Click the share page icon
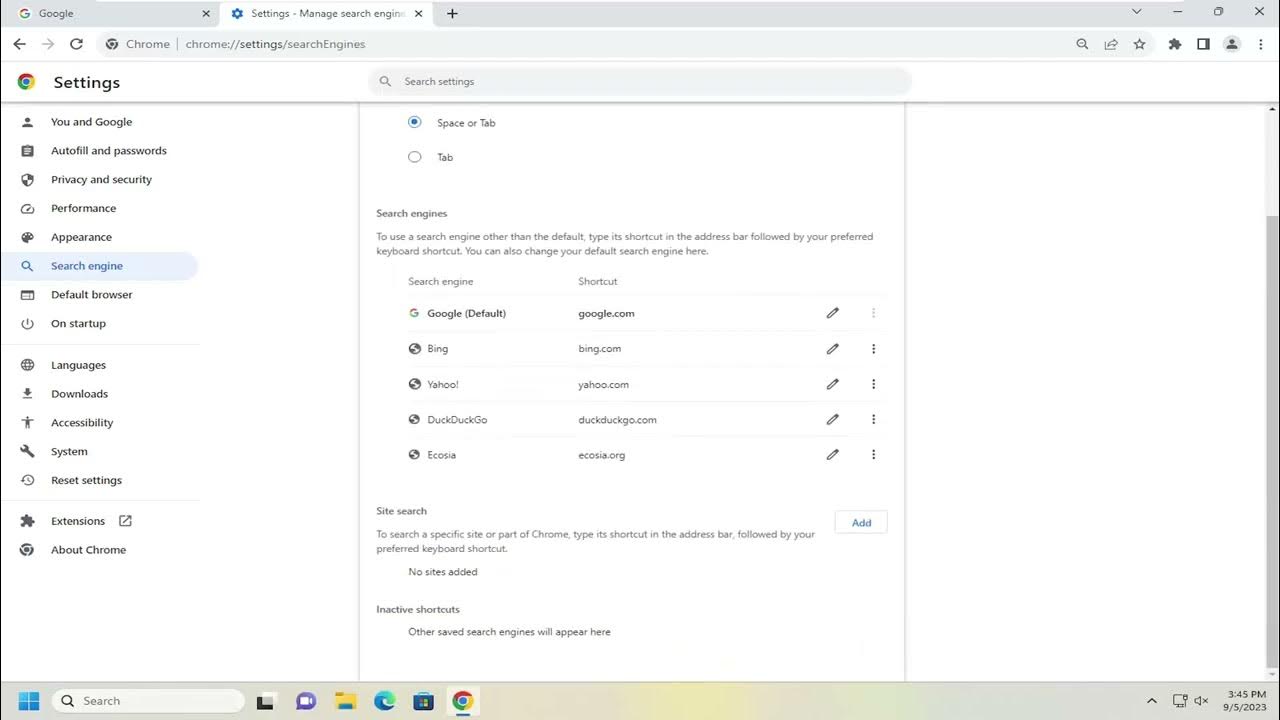 click(x=1111, y=44)
